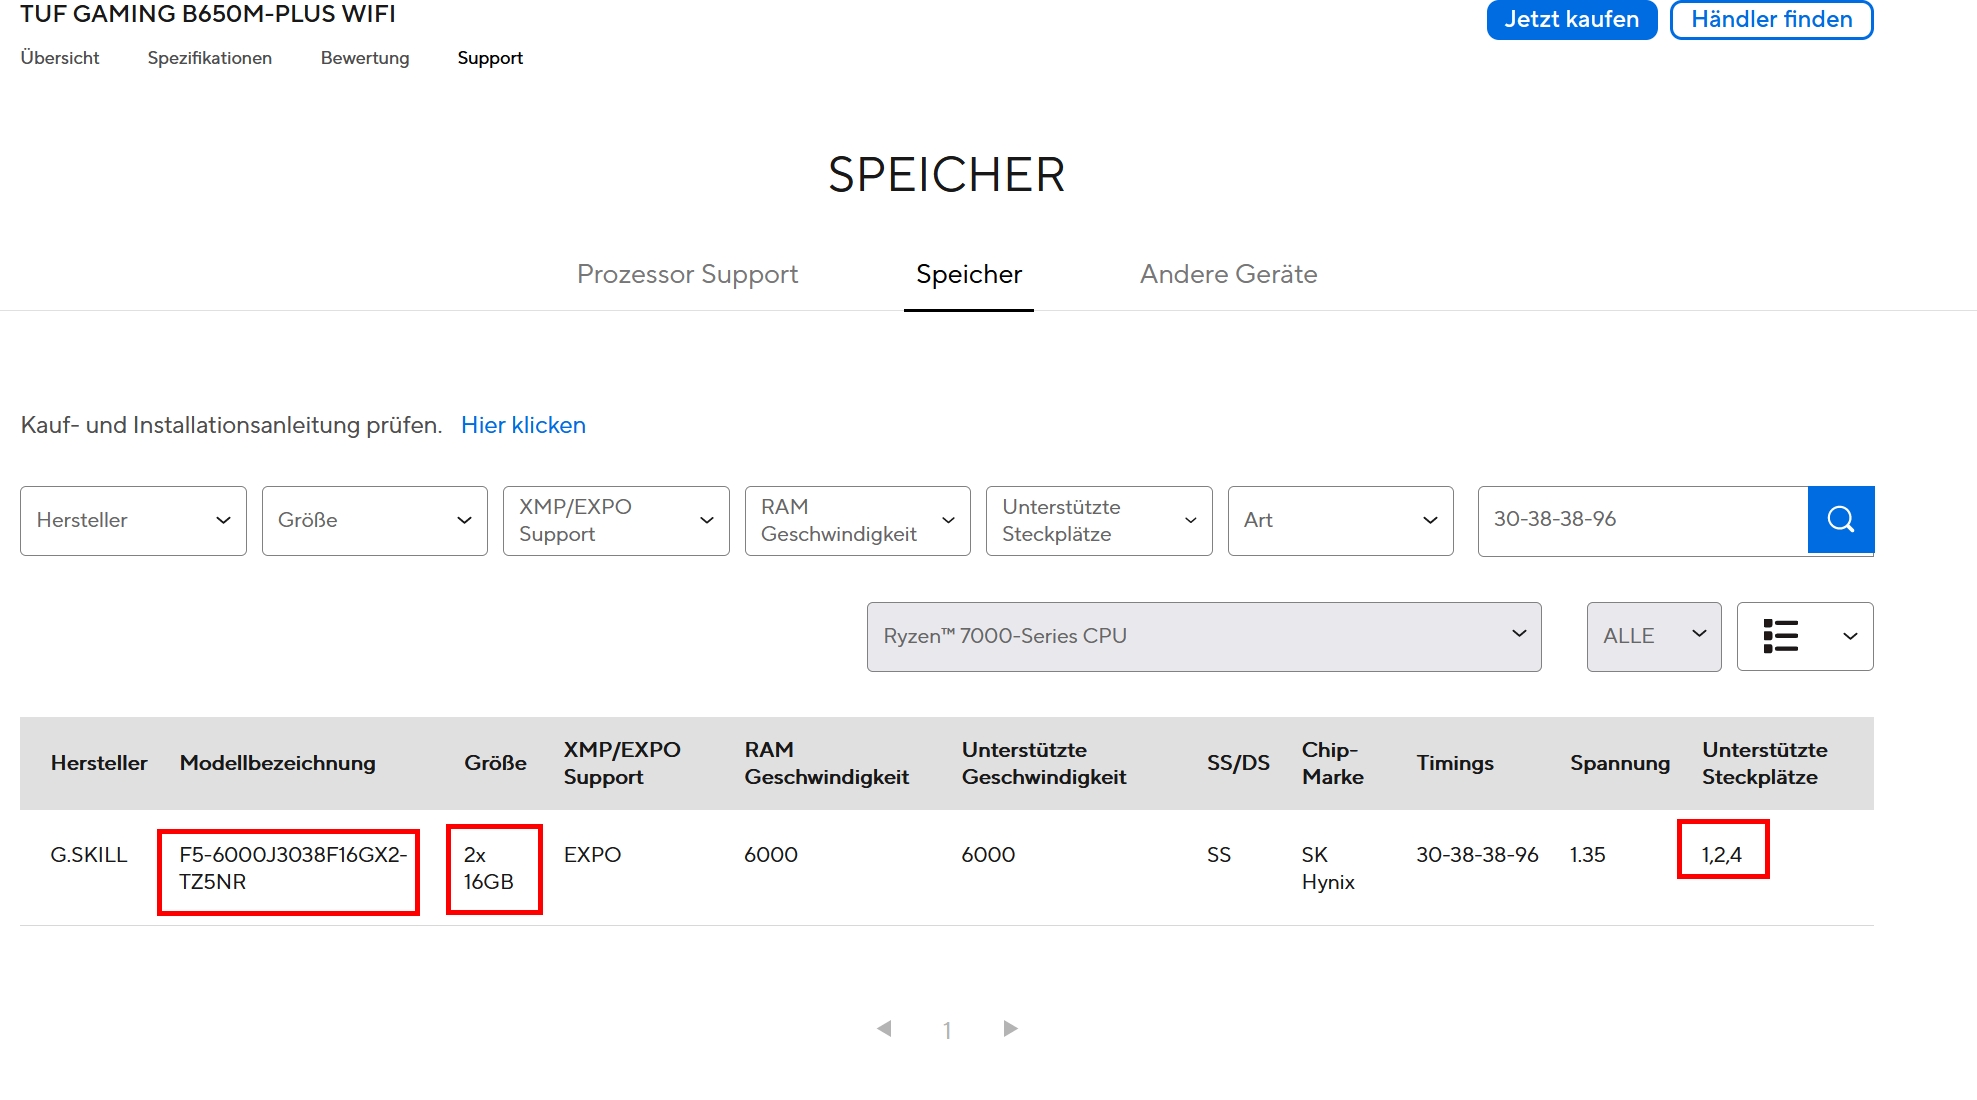
Task: Click the timings search input field
Action: click(x=1642, y=519)
